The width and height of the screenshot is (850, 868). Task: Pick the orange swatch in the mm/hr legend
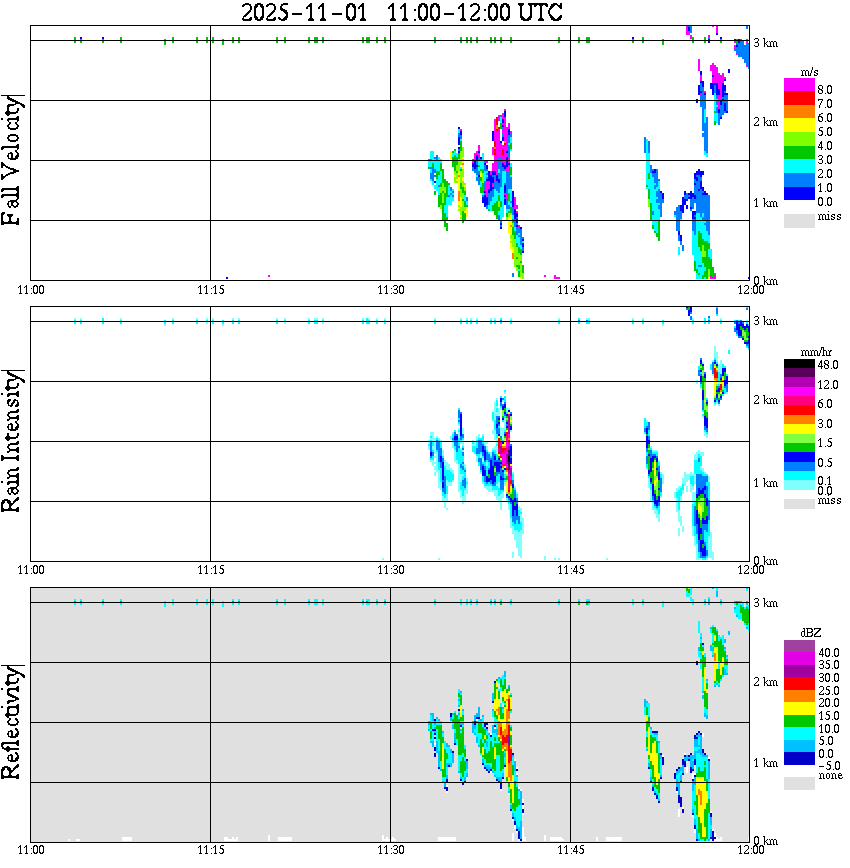click(x=799, y=419)
